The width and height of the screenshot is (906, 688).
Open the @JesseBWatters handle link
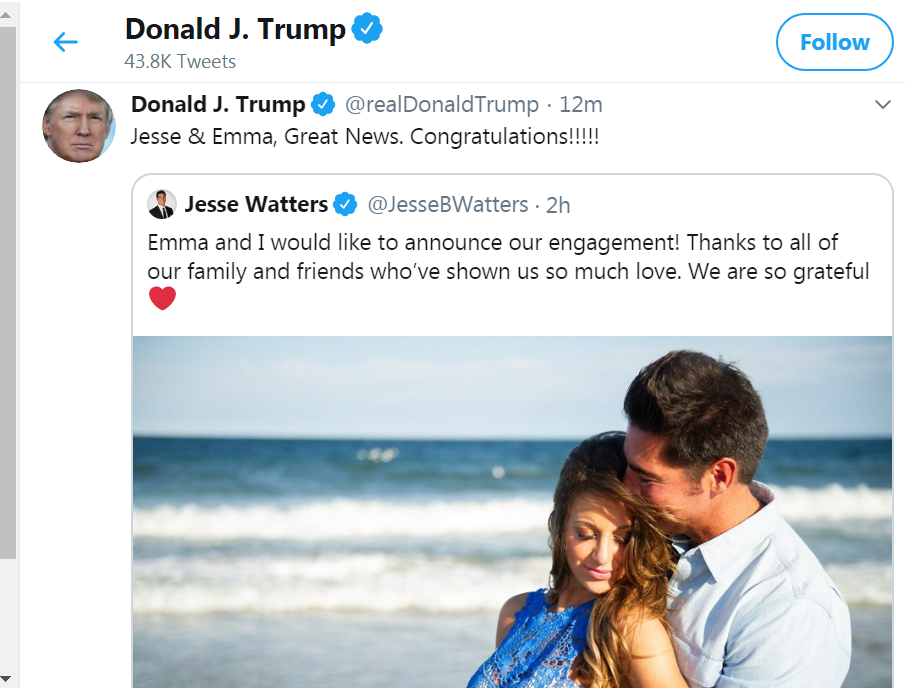tap(448, 205)
